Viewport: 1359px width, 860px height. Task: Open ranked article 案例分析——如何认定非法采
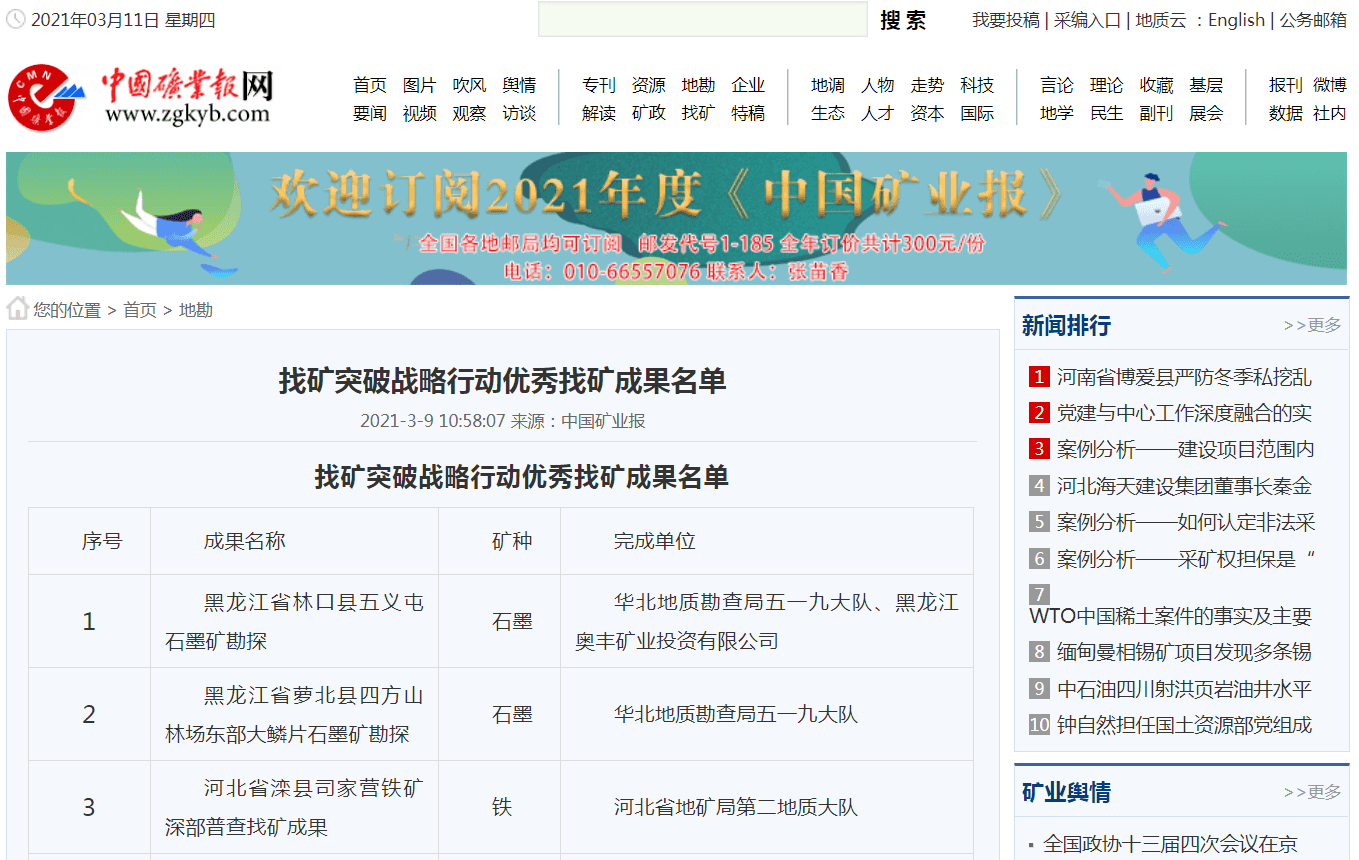[x=1186, y=522]
